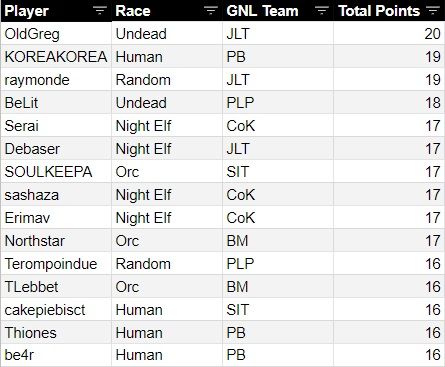Select the Total Points header cell
Image resolution: width=445 pixels, height=367 pixels.
389,11
